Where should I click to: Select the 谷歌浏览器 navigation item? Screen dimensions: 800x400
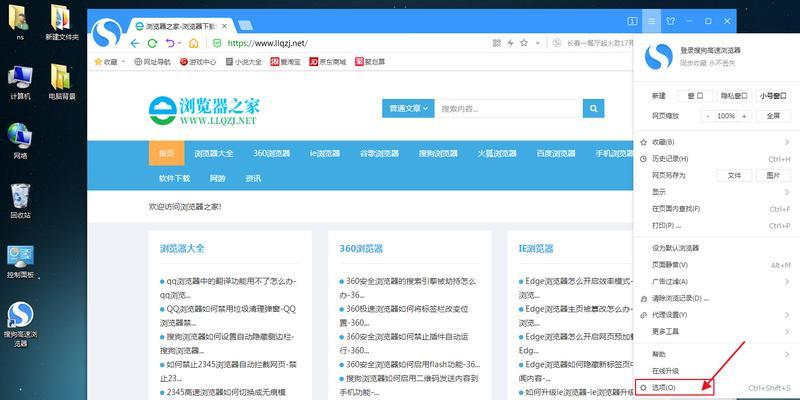coord(379,153)
